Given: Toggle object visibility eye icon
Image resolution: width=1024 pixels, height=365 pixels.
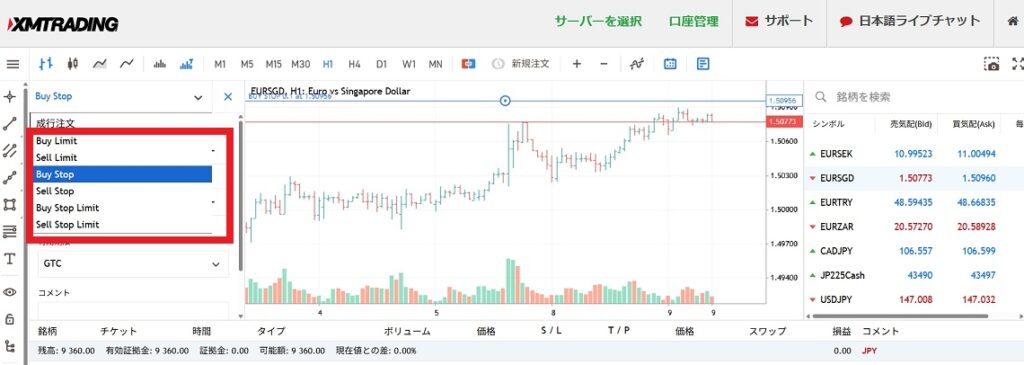Looking at the screenshot, I should point(10,292).
